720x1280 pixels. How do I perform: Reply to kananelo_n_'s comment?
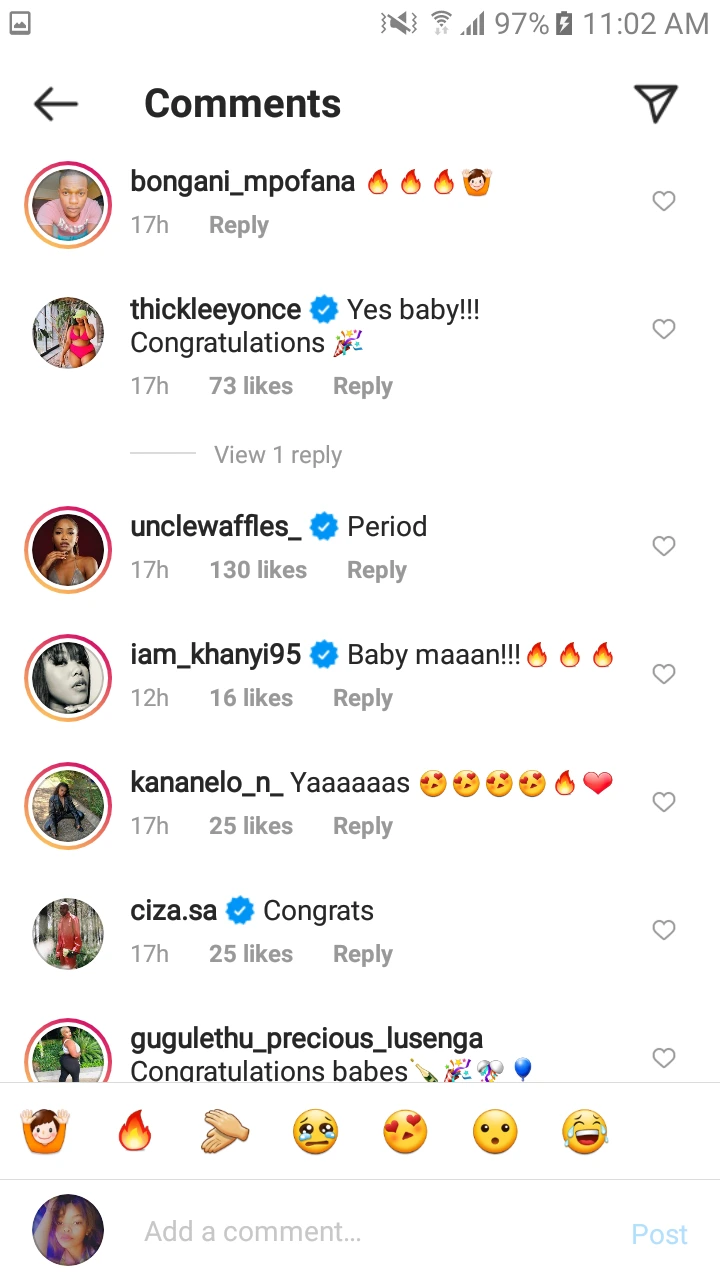pos(363,826)
